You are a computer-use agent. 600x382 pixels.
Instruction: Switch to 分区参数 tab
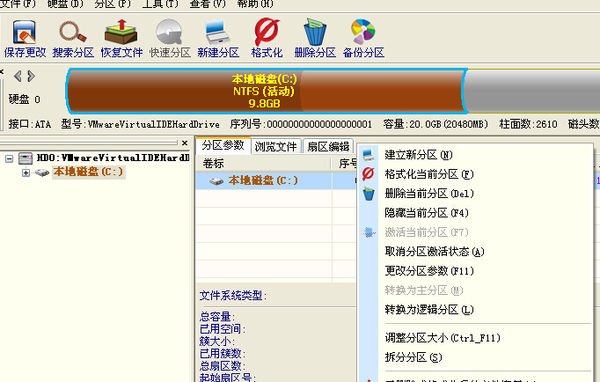[223, 145]
